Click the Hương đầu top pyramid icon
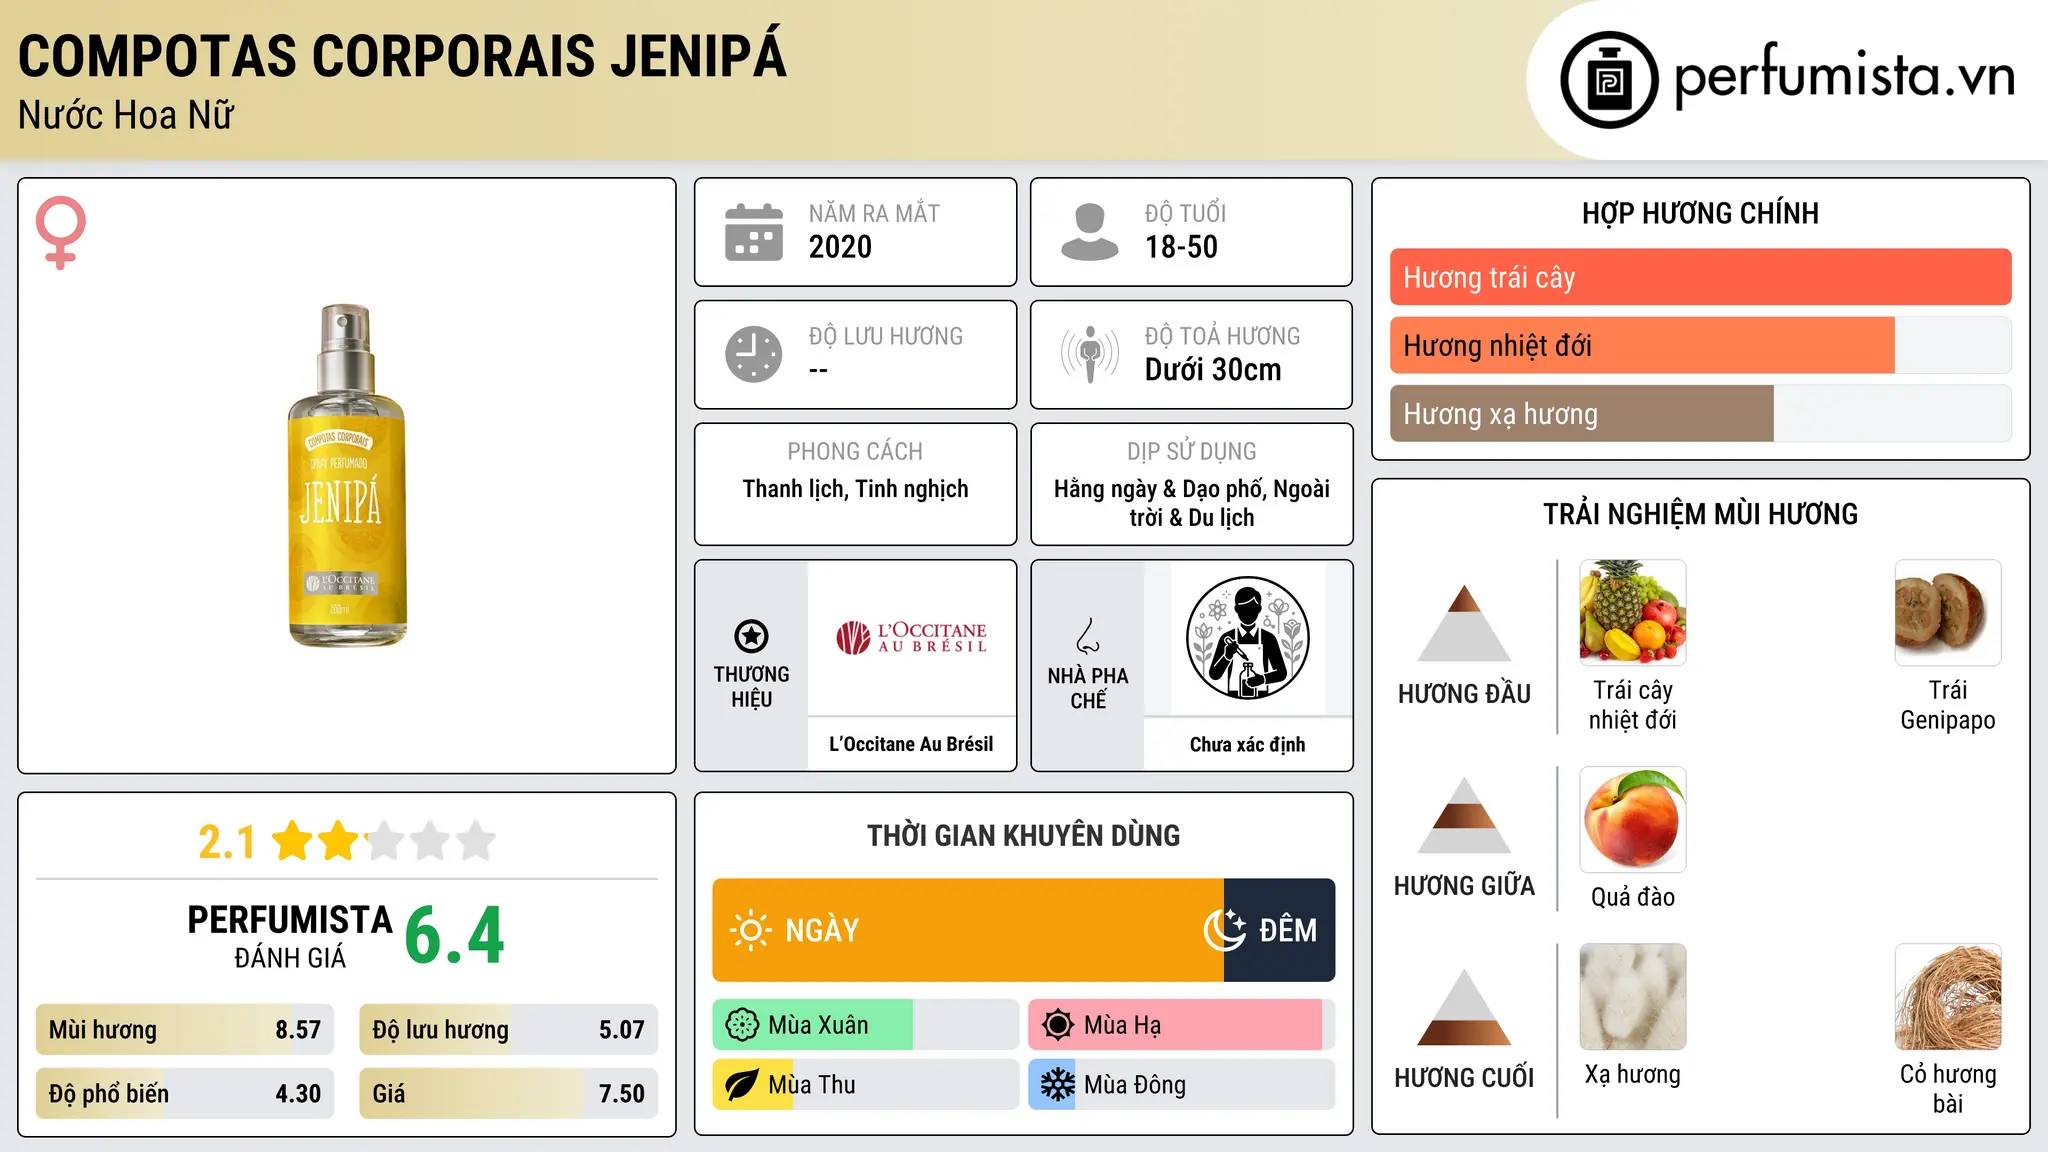 click(x=1464, y=623)
